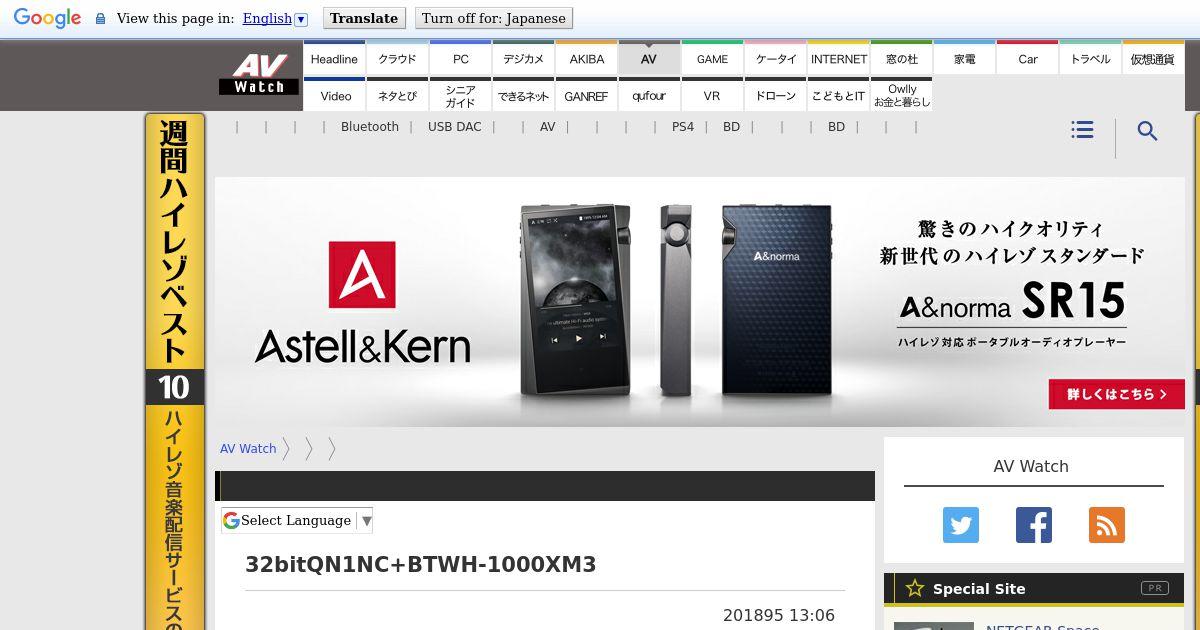Open the こどもとIT tab
The image size is (1200, 630).
(x=839, y=95)
